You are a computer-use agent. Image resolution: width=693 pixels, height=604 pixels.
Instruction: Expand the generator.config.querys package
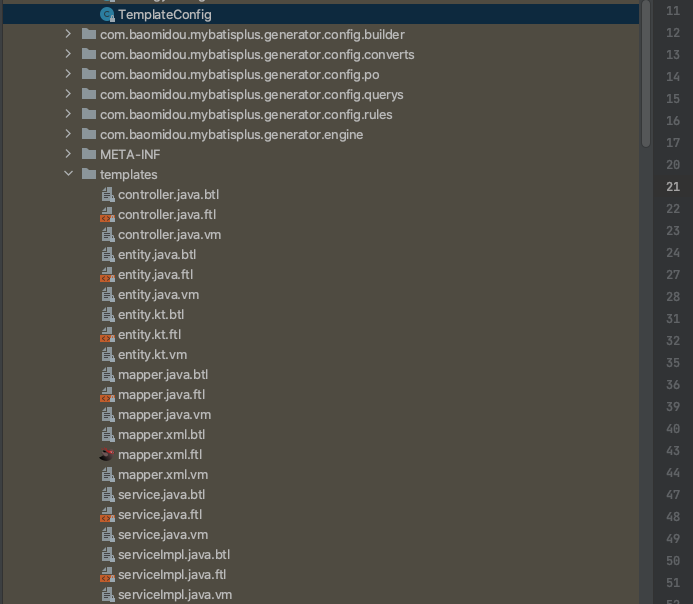pyautogui.click(x=68, y=94)
